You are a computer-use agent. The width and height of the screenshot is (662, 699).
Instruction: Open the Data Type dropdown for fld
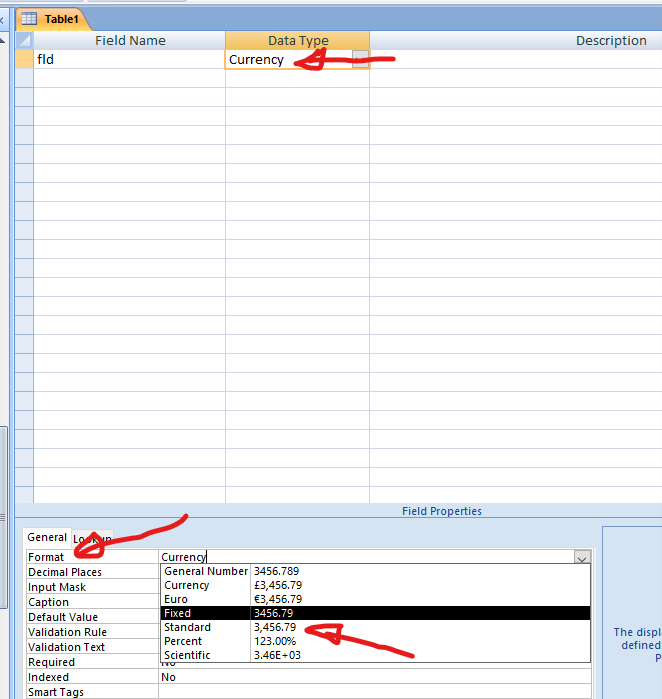pyautogui.click(x=360, y=59)
